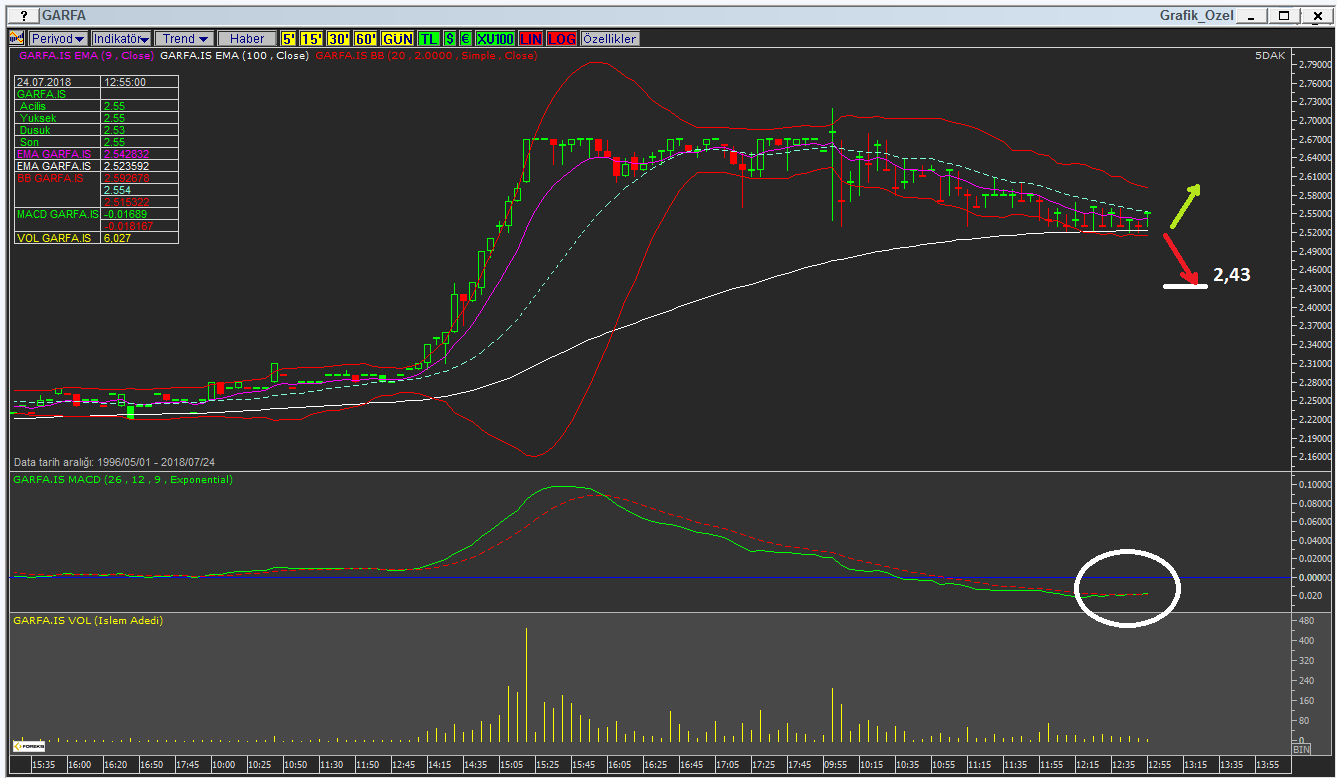This screenshot has height=778, width=1337.
Task: Select the GÜN daily period
Action: tap(398, 38)
